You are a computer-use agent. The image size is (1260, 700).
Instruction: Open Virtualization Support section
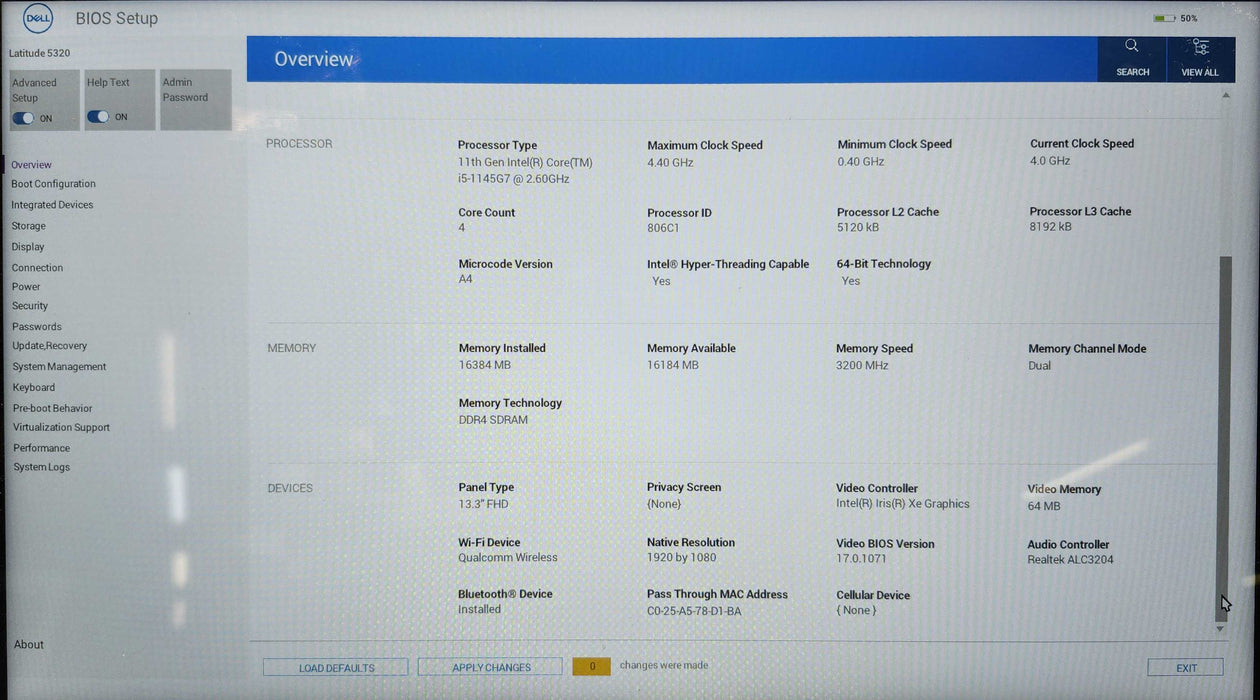pos(62,428)
